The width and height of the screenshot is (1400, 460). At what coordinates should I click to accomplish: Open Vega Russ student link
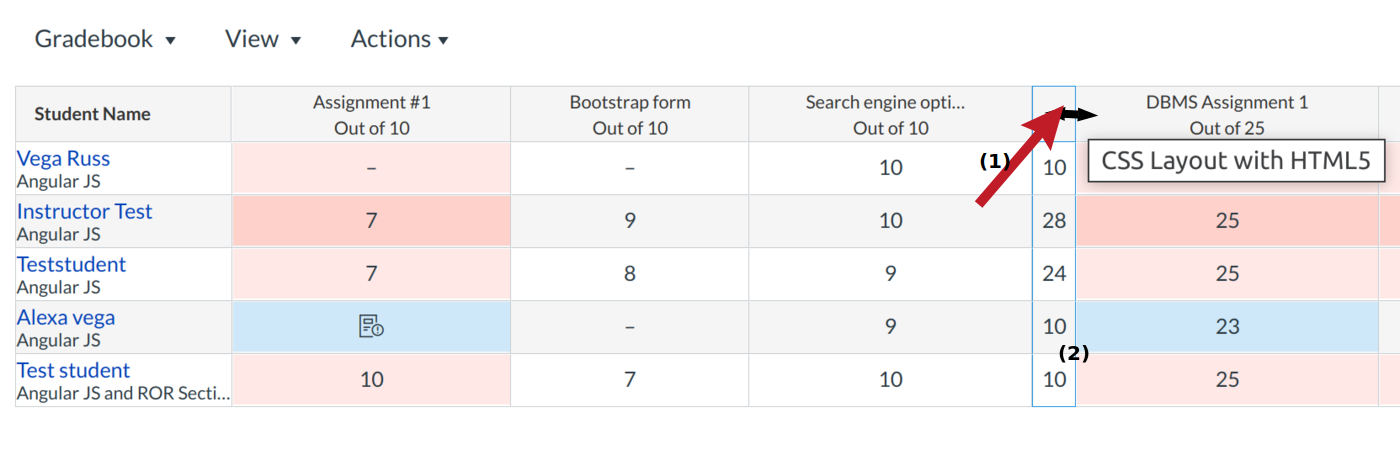[63, 158]
